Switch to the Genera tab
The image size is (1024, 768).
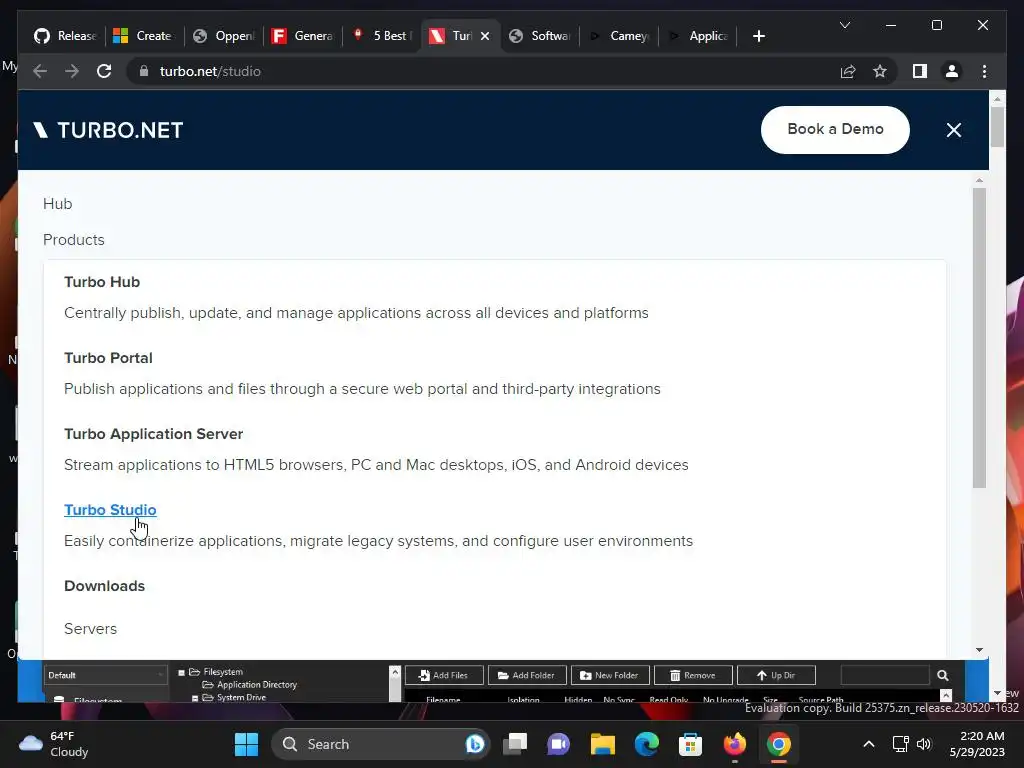302,36
